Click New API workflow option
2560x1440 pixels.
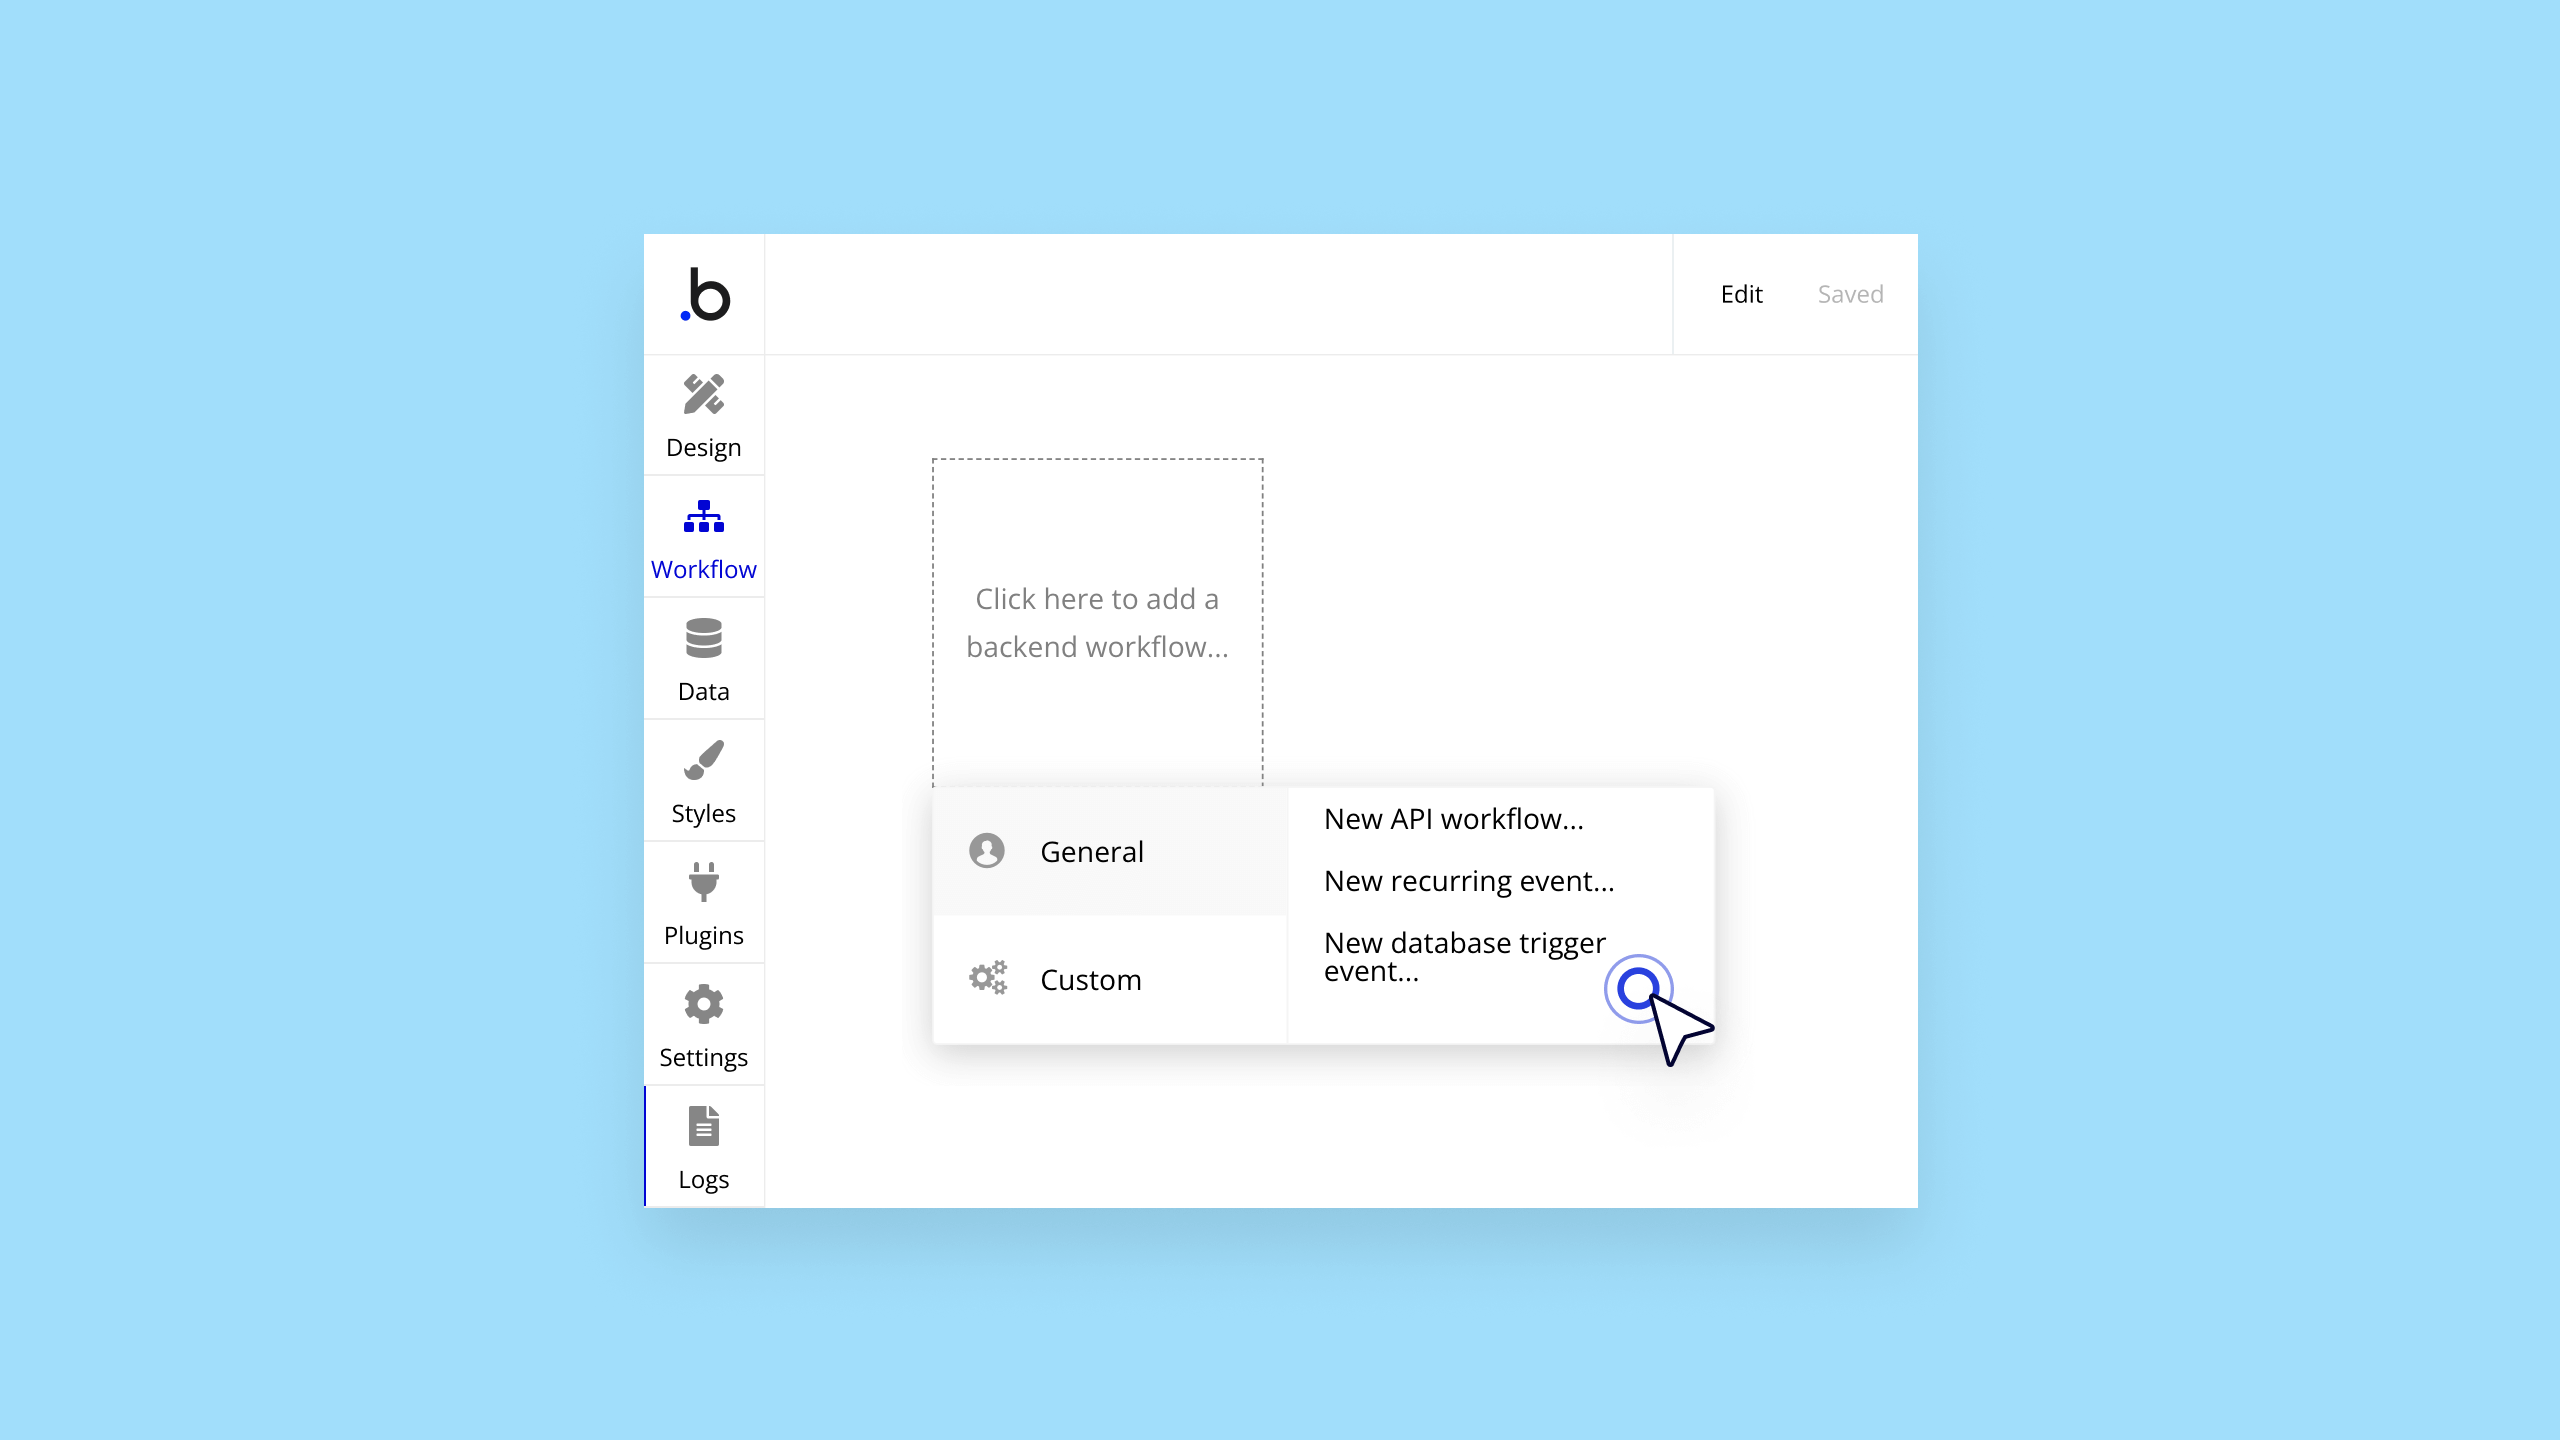[1452, 819]
